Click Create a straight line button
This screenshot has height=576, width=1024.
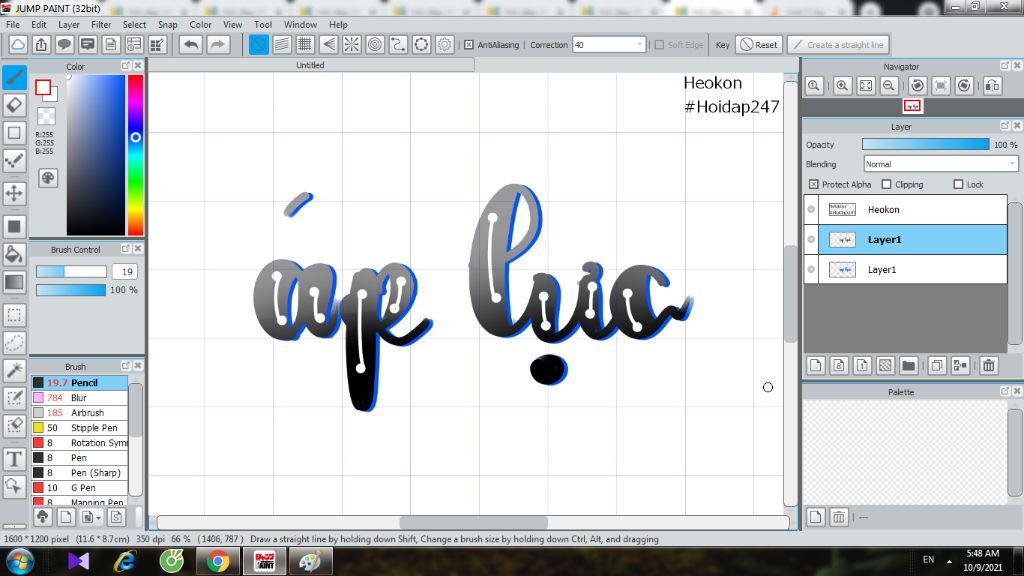(839, 44)
